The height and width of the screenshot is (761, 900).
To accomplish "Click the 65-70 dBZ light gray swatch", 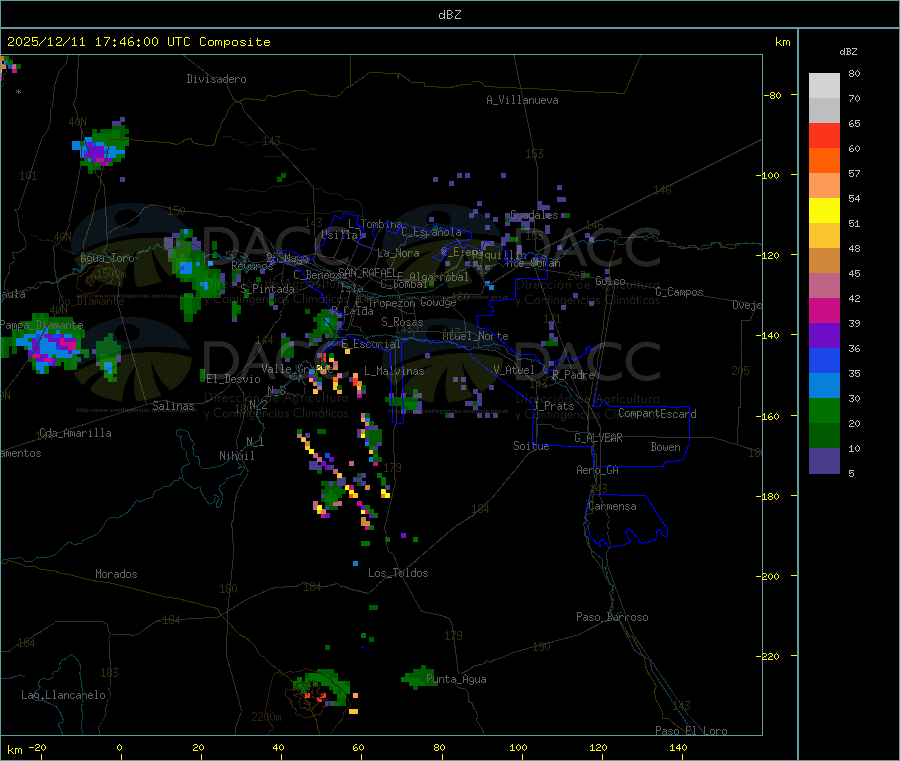I will 824,110.
